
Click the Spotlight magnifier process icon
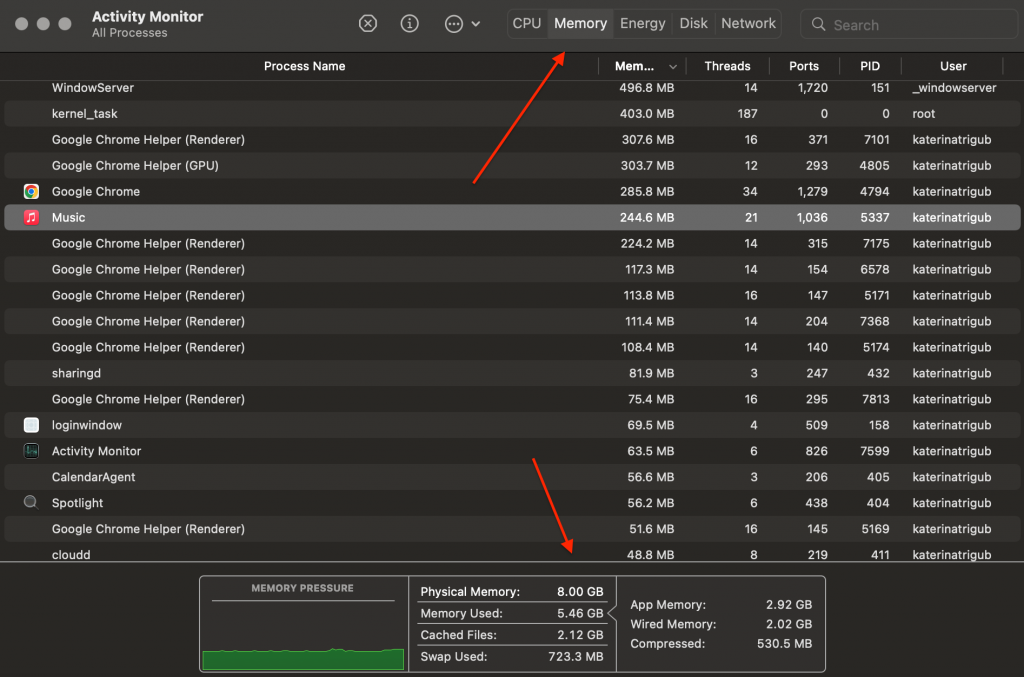(x=31, y=503)
